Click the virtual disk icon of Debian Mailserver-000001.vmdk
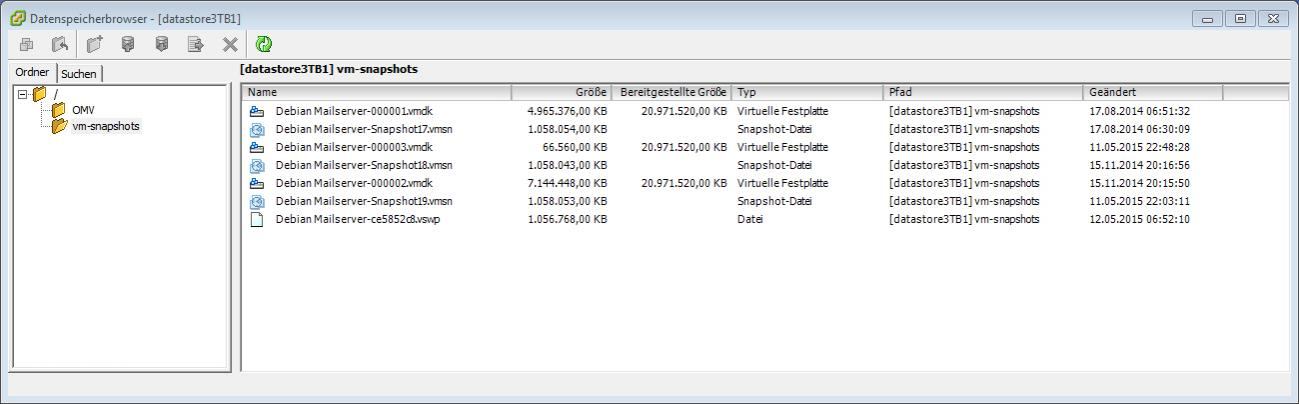Viewport: 1299px width, 404px height. pyautogui.click(x=257, y=111)
